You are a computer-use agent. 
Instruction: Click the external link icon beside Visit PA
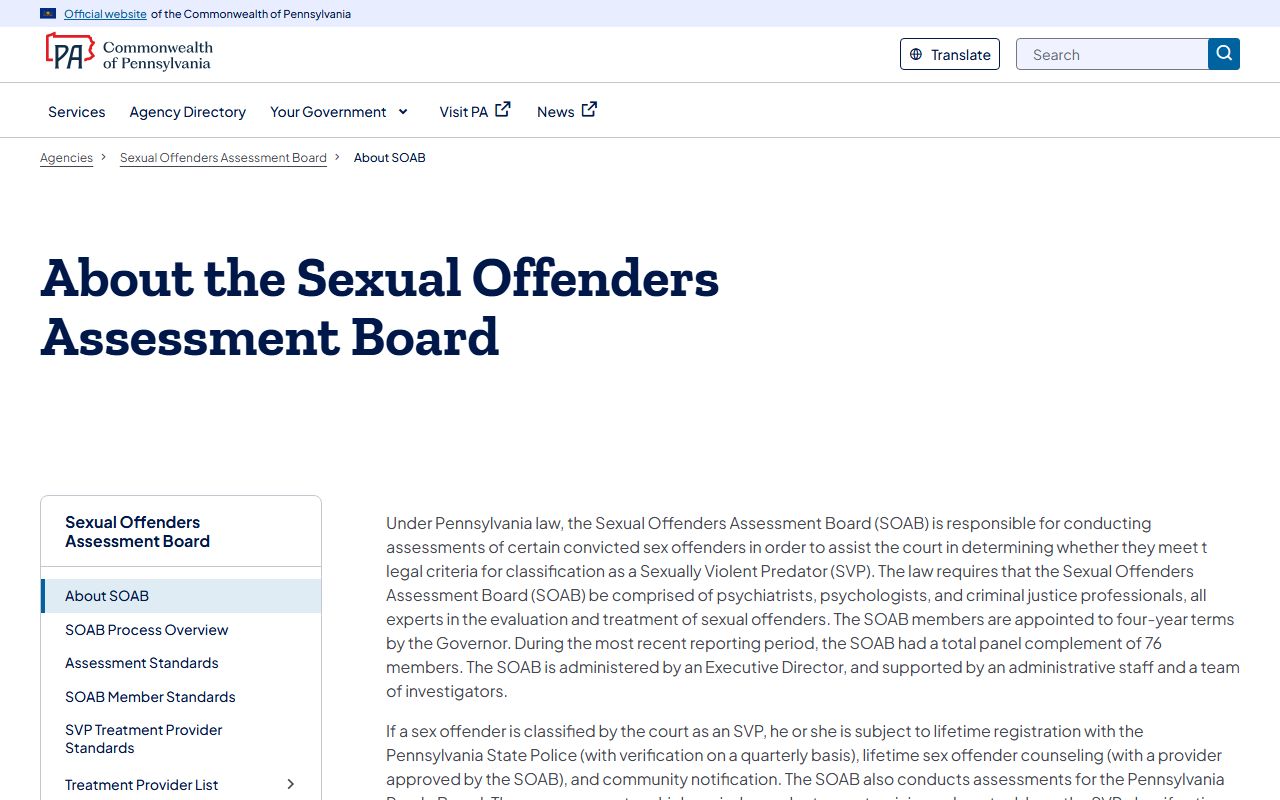click(x=503, y=110)
